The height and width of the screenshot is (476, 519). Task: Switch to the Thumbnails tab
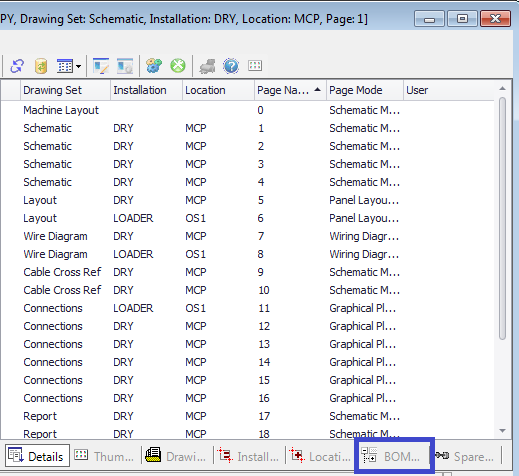[x=105, y=456]
